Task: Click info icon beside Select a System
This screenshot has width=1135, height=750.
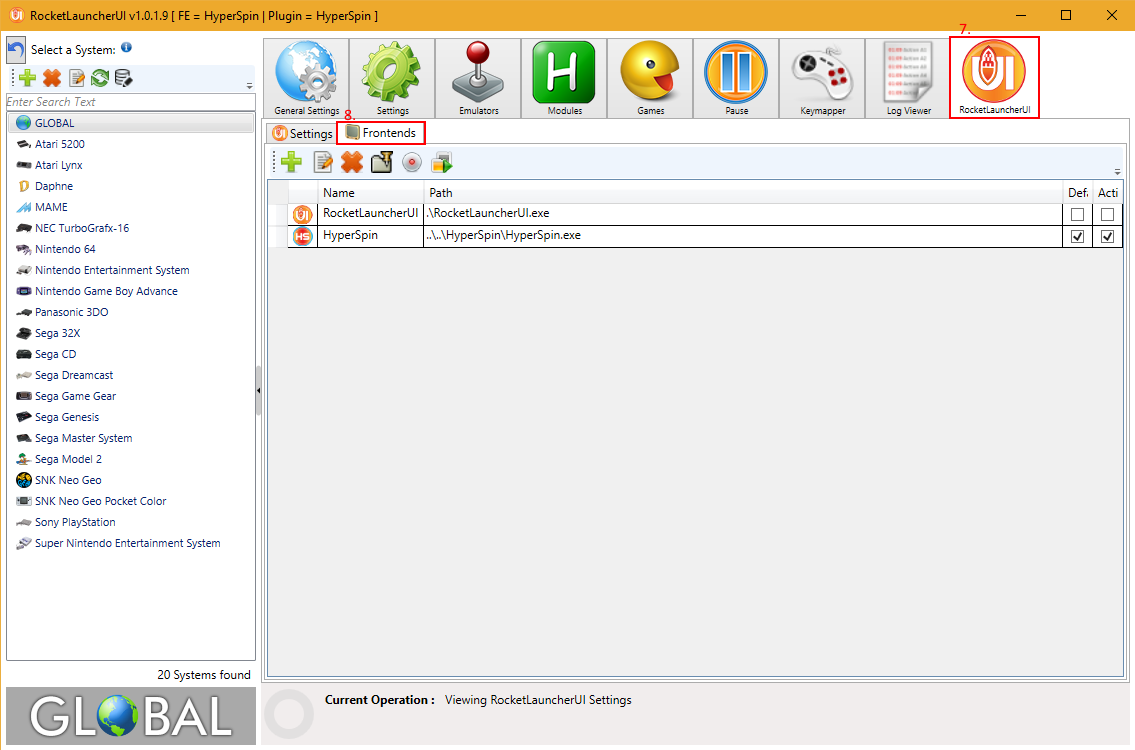Action: 127,48
